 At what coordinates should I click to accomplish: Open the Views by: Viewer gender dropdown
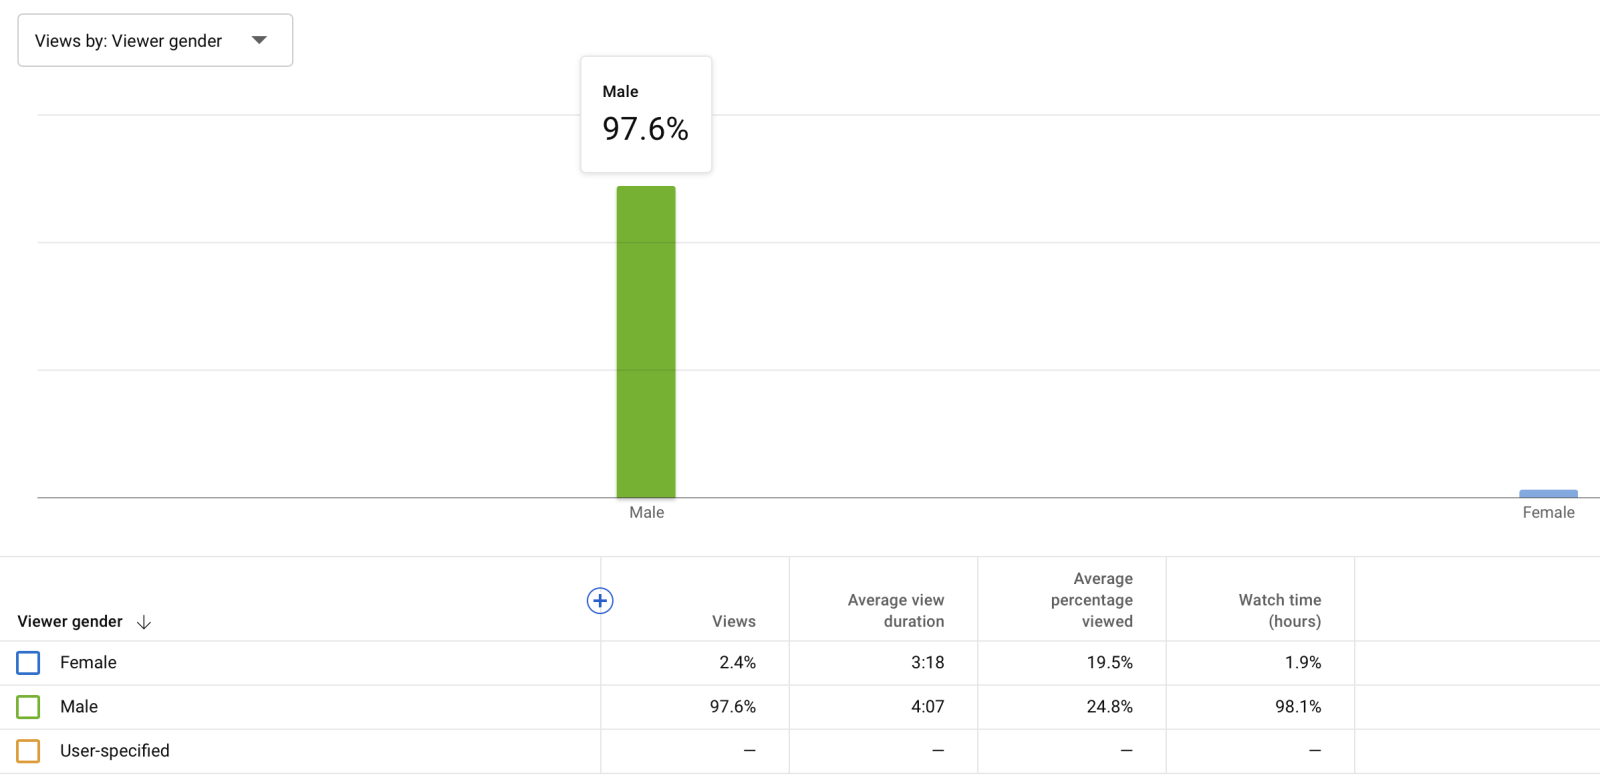click(x=155, y=41)
